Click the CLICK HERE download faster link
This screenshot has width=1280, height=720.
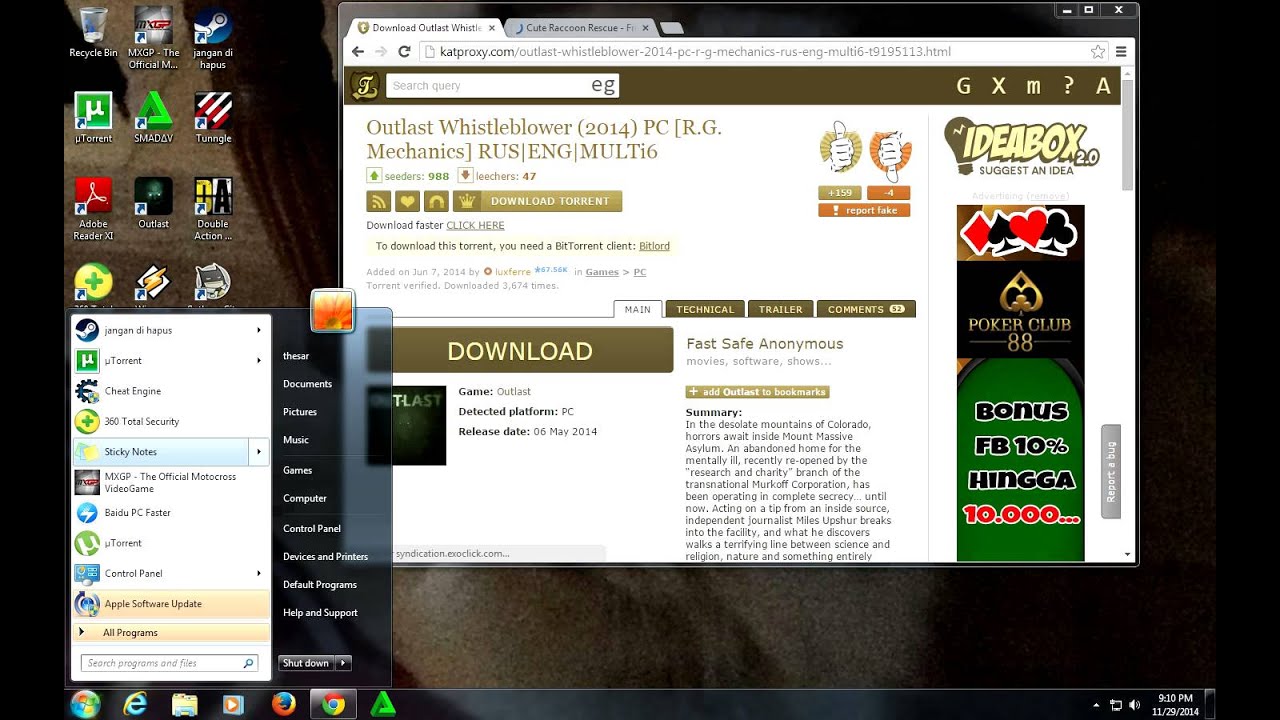475,226
